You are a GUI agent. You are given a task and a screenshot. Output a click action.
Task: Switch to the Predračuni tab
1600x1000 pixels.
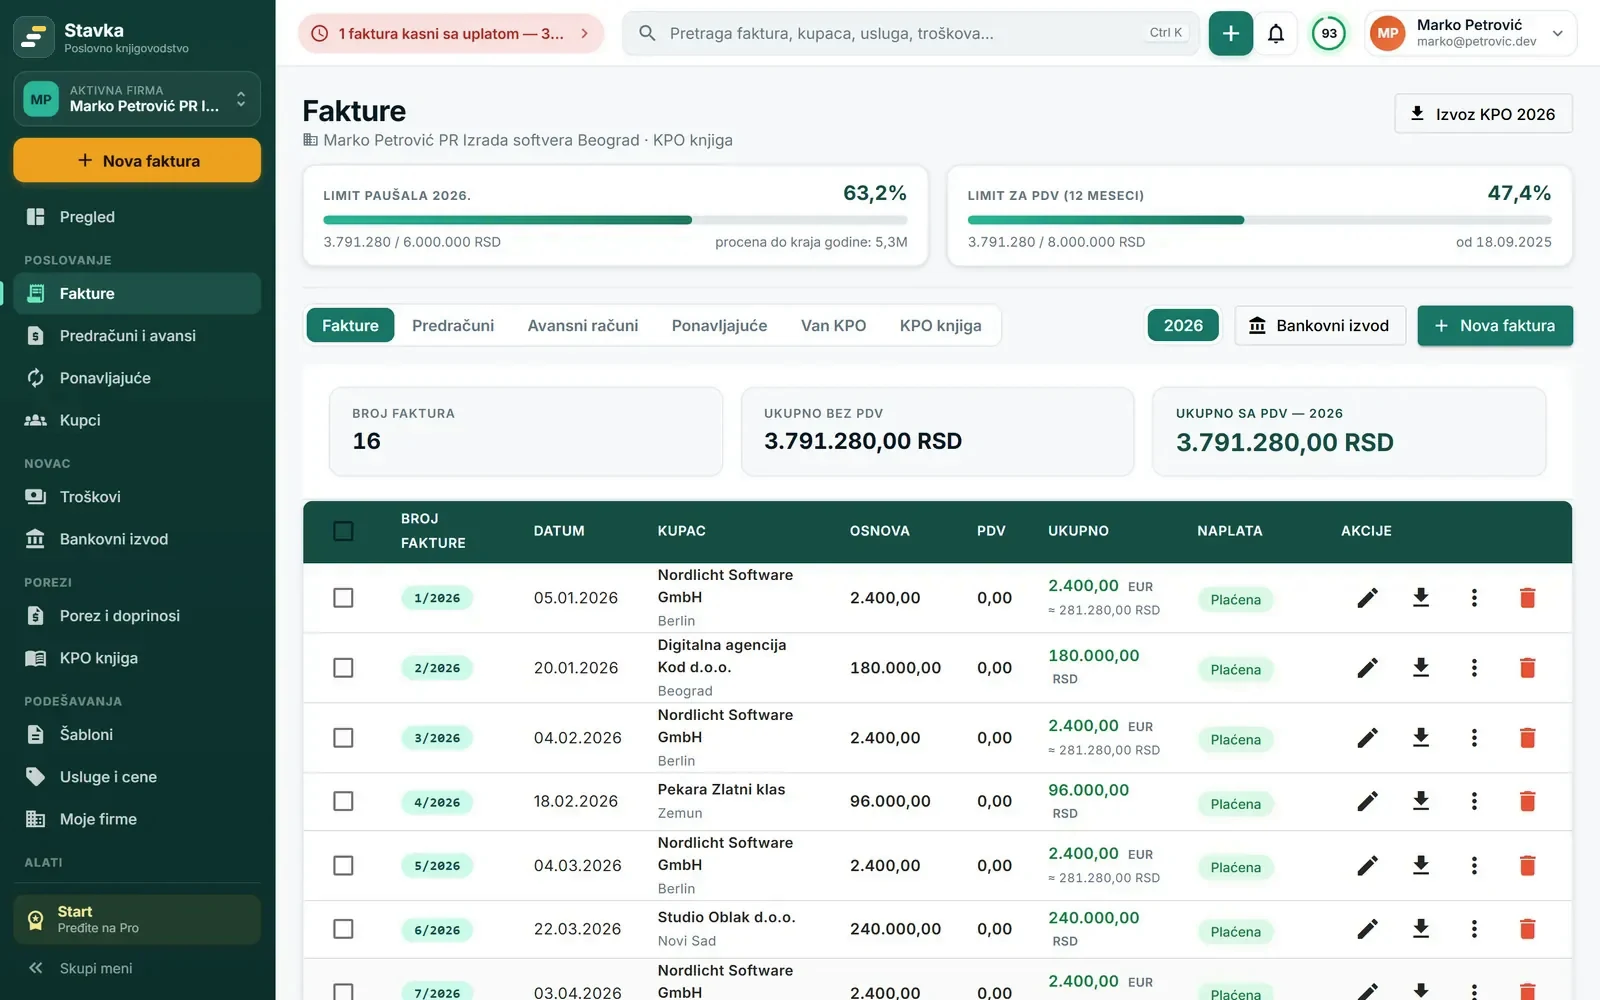pyautogui.click(x=453, y=326)
